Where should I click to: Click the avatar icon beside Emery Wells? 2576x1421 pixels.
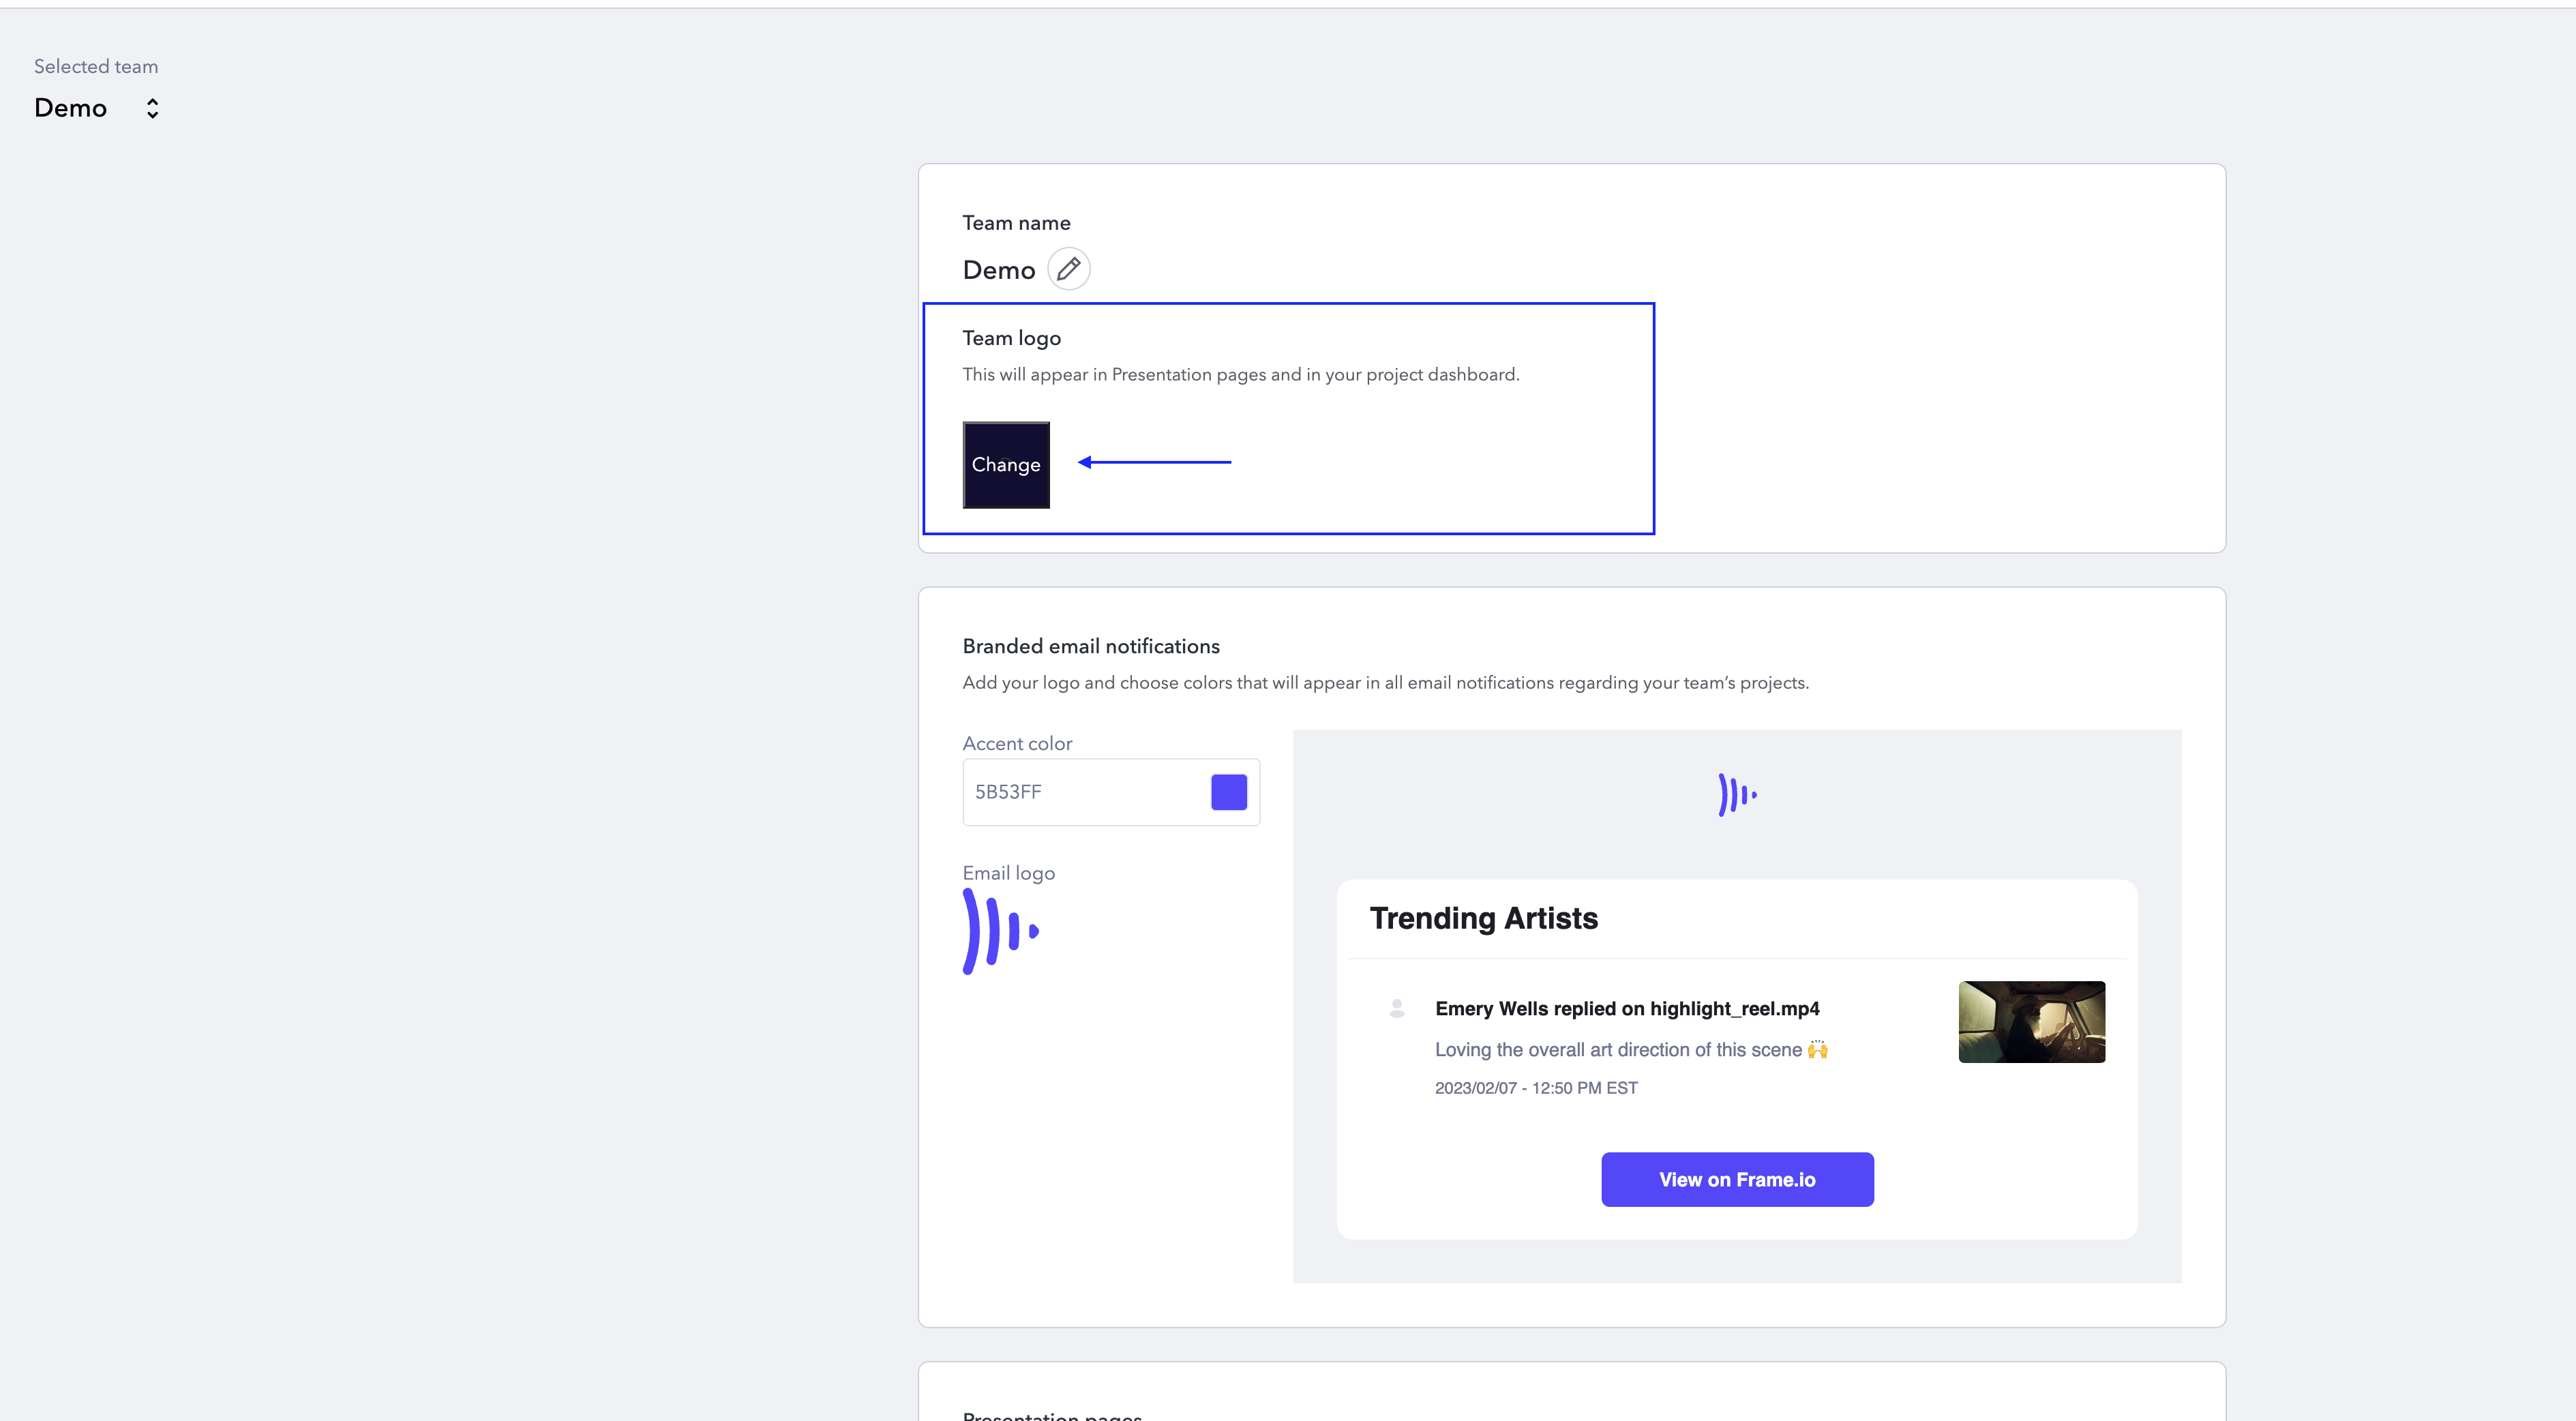click(1396, 1008)
